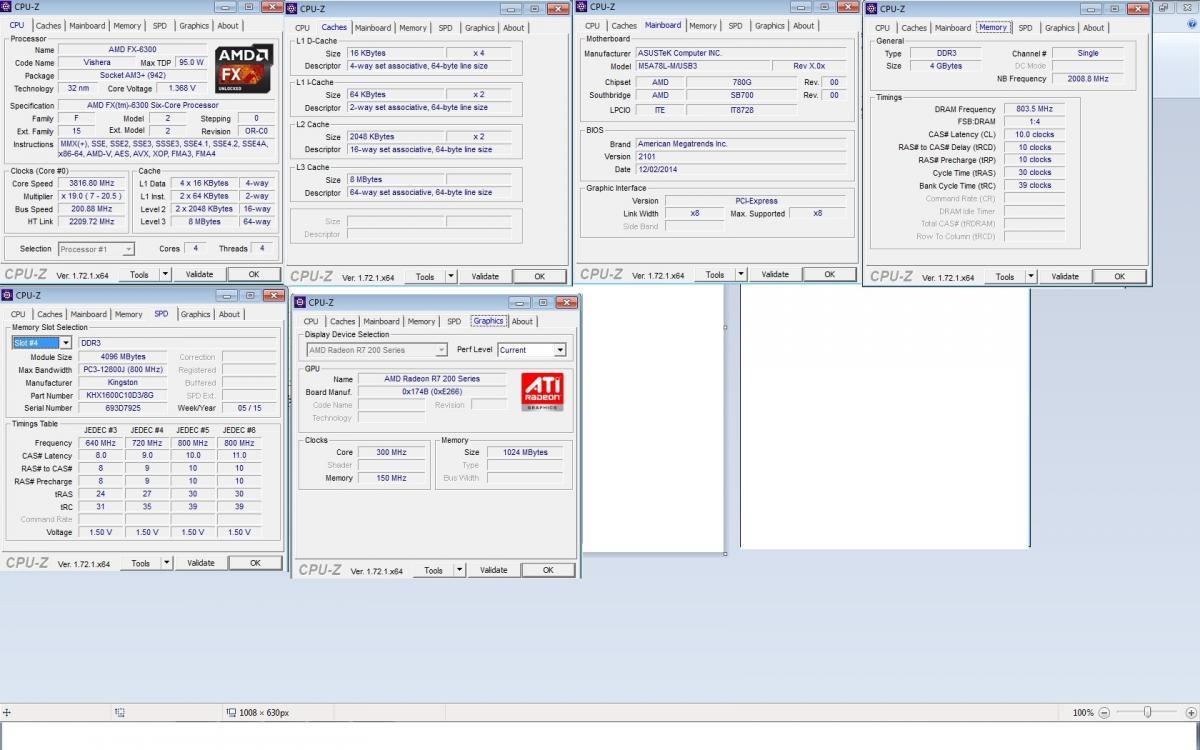The image size is (1200, 750).
Task: Open the Display Device Selection dropdown
Action: click(x=441, y=350)
